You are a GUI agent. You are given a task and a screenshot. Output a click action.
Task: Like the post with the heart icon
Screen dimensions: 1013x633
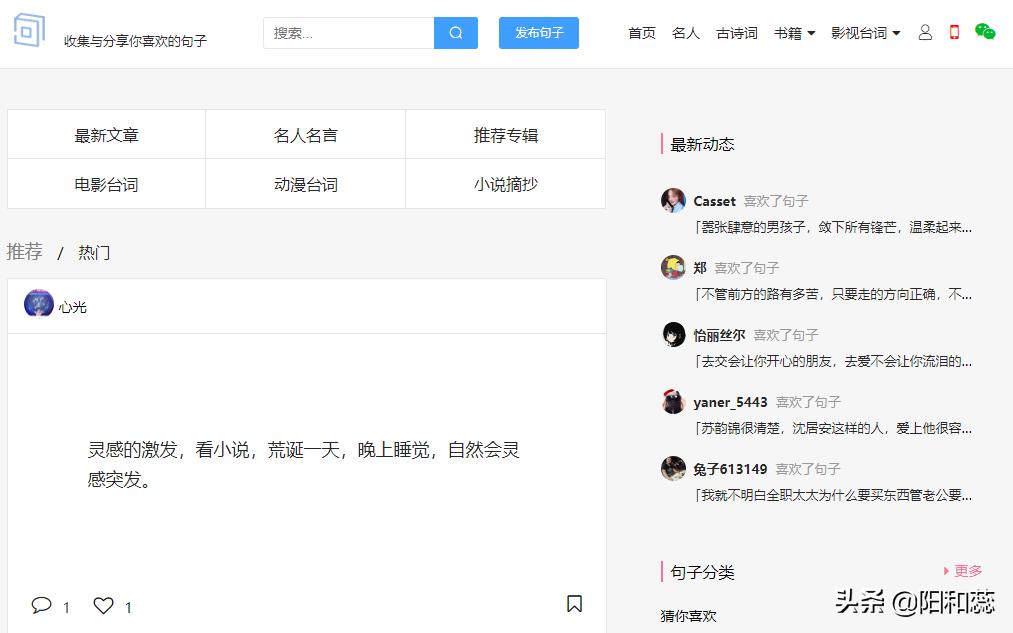pos(103,605)
